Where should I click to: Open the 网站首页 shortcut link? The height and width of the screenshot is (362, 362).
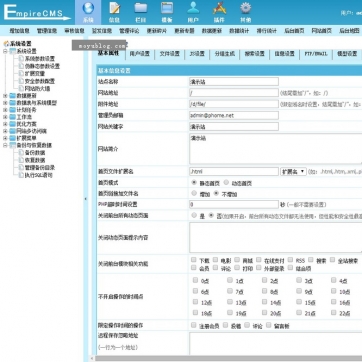[322, 31]
